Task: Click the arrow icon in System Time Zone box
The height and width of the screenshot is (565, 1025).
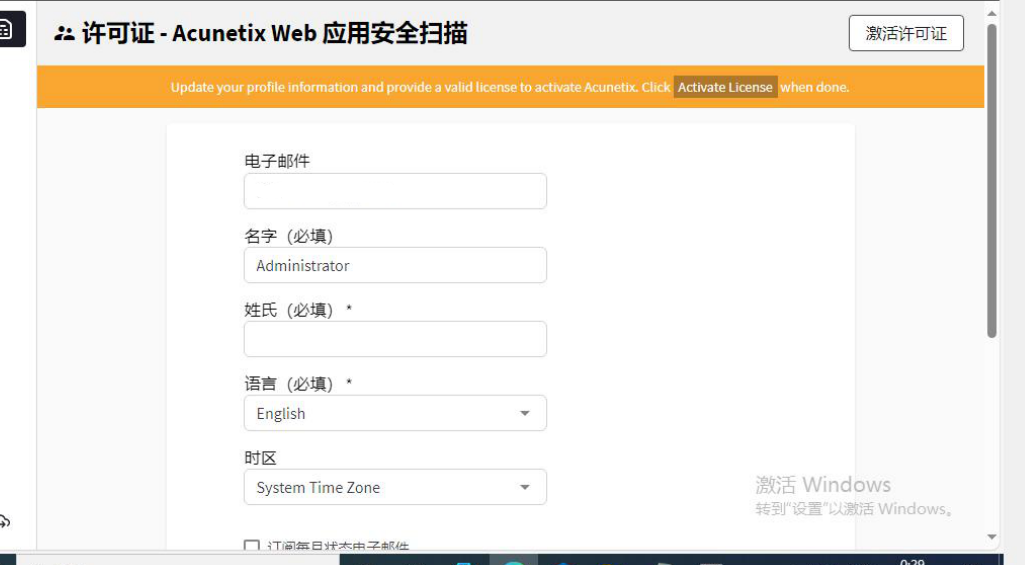Action: (525, 488)
